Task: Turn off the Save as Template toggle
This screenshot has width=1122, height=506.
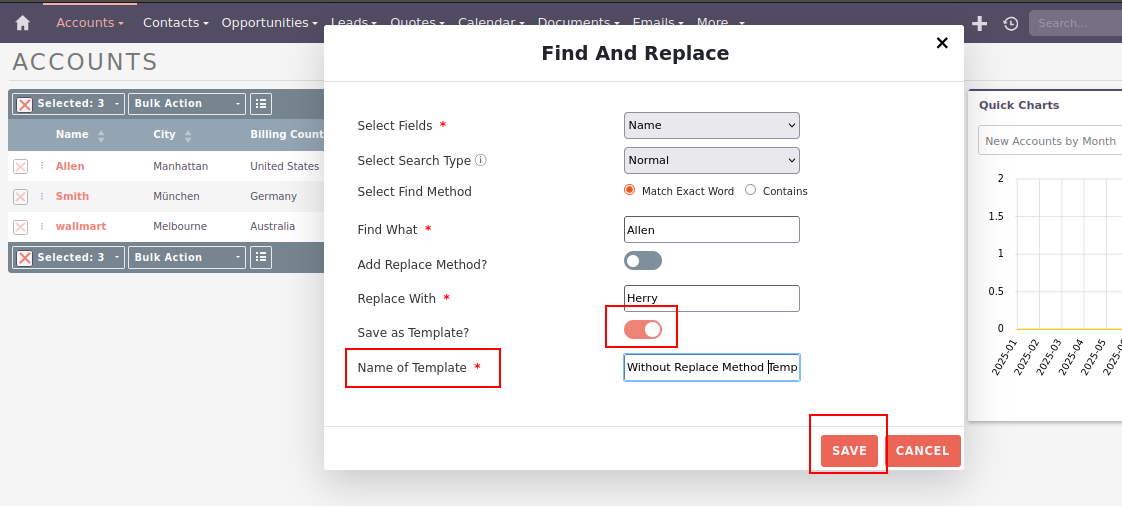Action: 643,330
